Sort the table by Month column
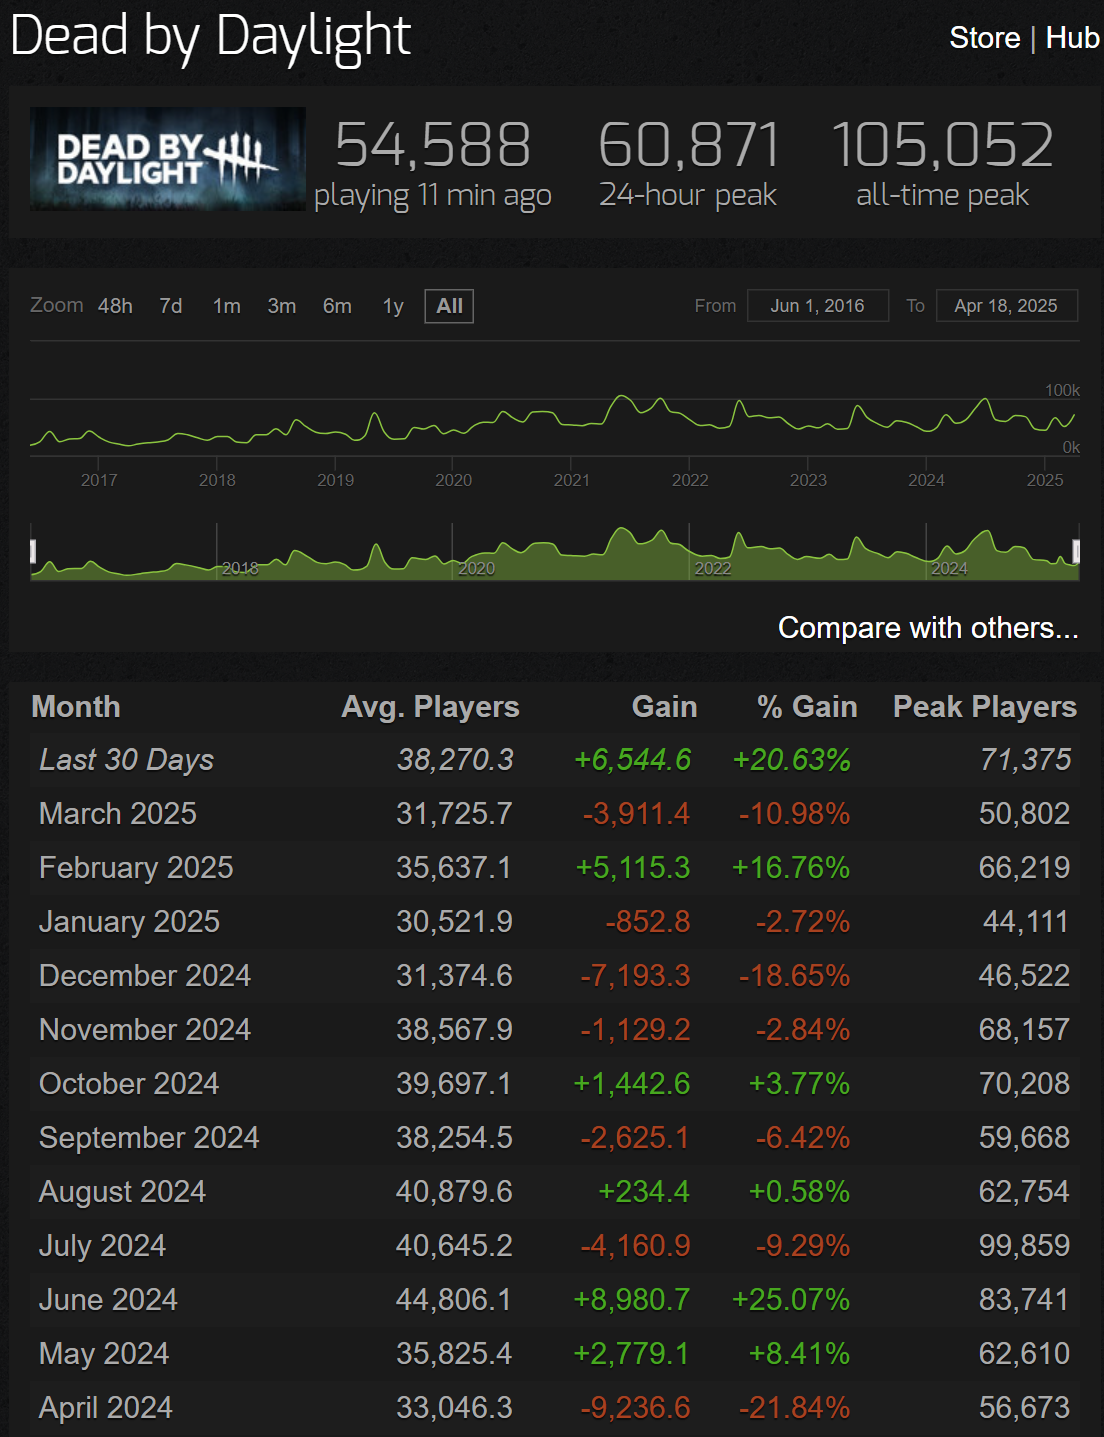 click(x=76, y=706)
